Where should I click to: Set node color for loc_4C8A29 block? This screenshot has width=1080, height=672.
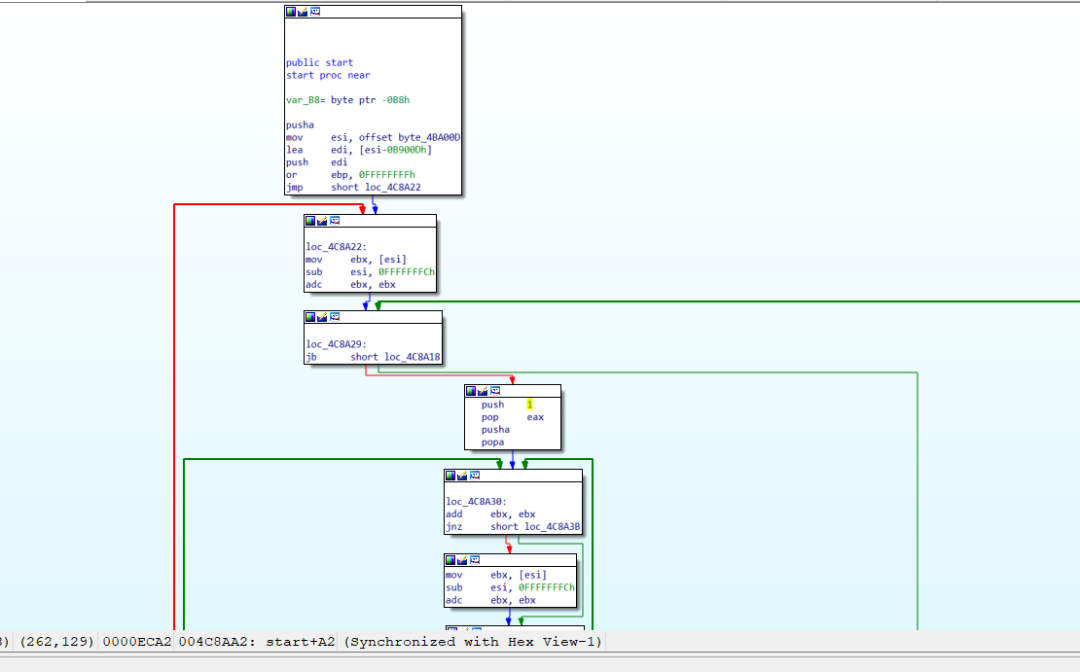tap(310, 317)
